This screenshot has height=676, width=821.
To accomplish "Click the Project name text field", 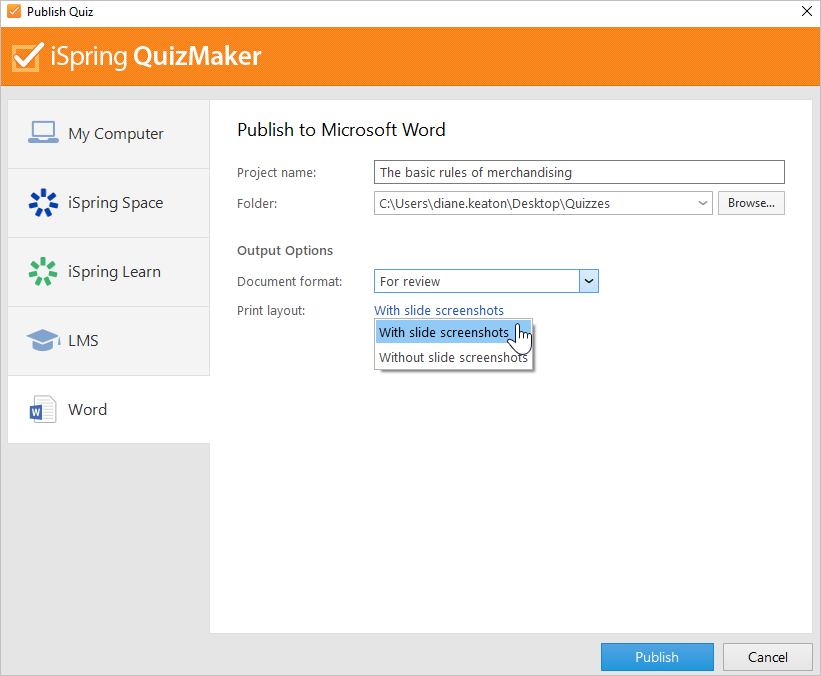I will coord(579,172).
